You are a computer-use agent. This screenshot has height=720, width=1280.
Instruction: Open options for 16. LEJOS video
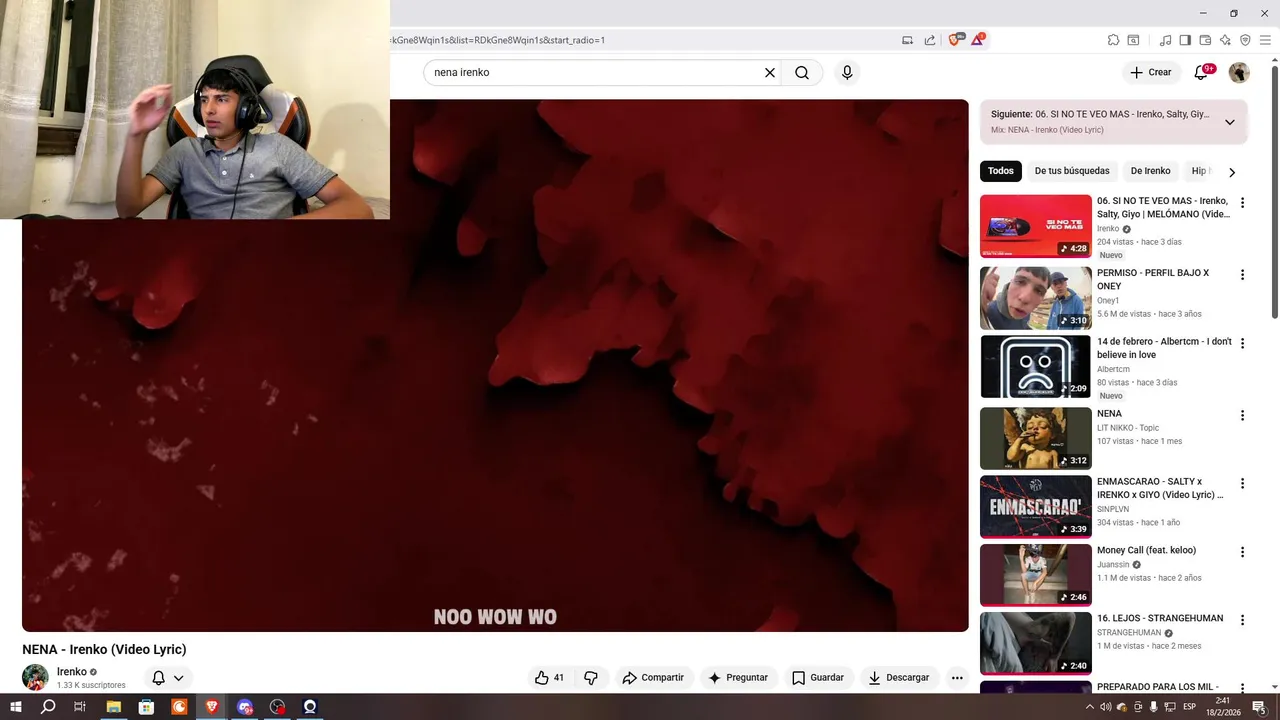1242,620
